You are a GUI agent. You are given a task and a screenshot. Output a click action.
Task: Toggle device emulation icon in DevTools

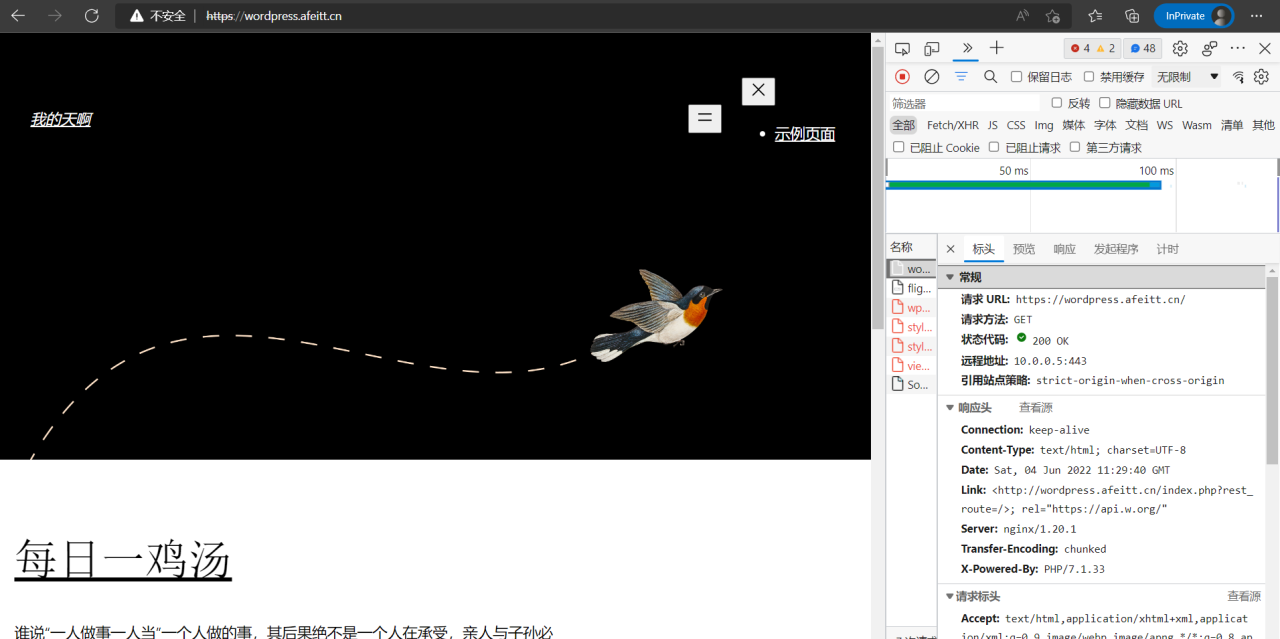[x=932, y=48]
